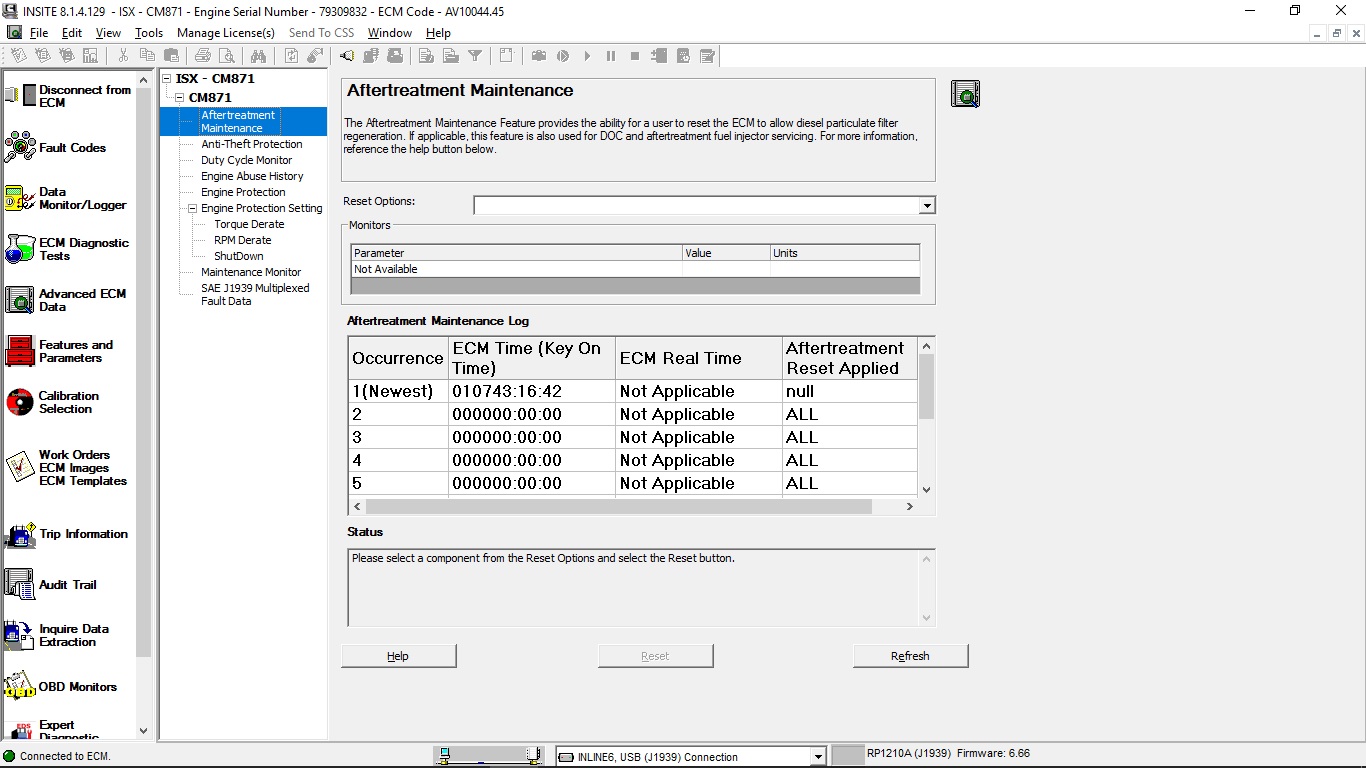This screenshot has width=1366, height=768.
Task: Open the Edit menu
Action: (x=72, y=33)
